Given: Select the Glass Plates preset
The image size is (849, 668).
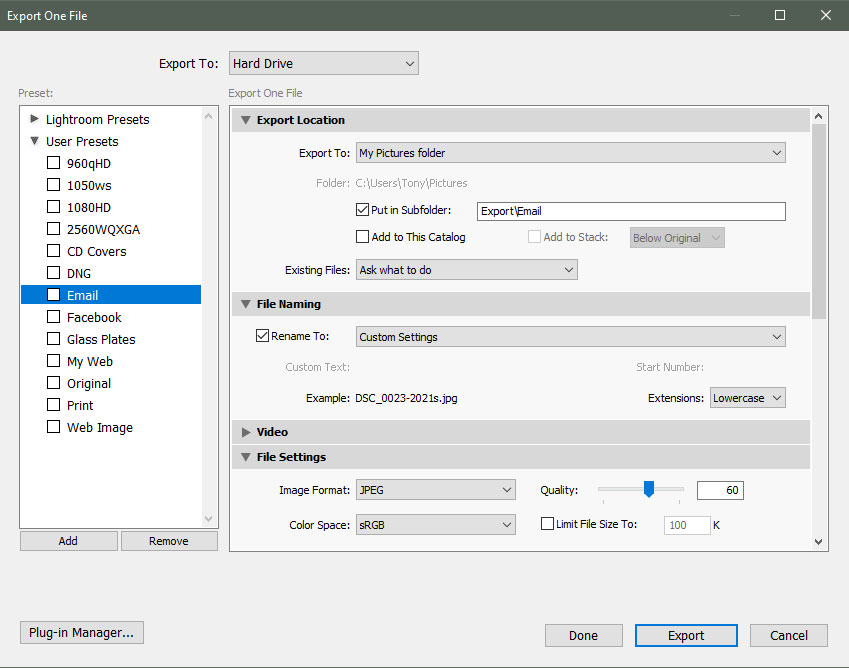Looking at the screenshot, I should coord(101,339).
